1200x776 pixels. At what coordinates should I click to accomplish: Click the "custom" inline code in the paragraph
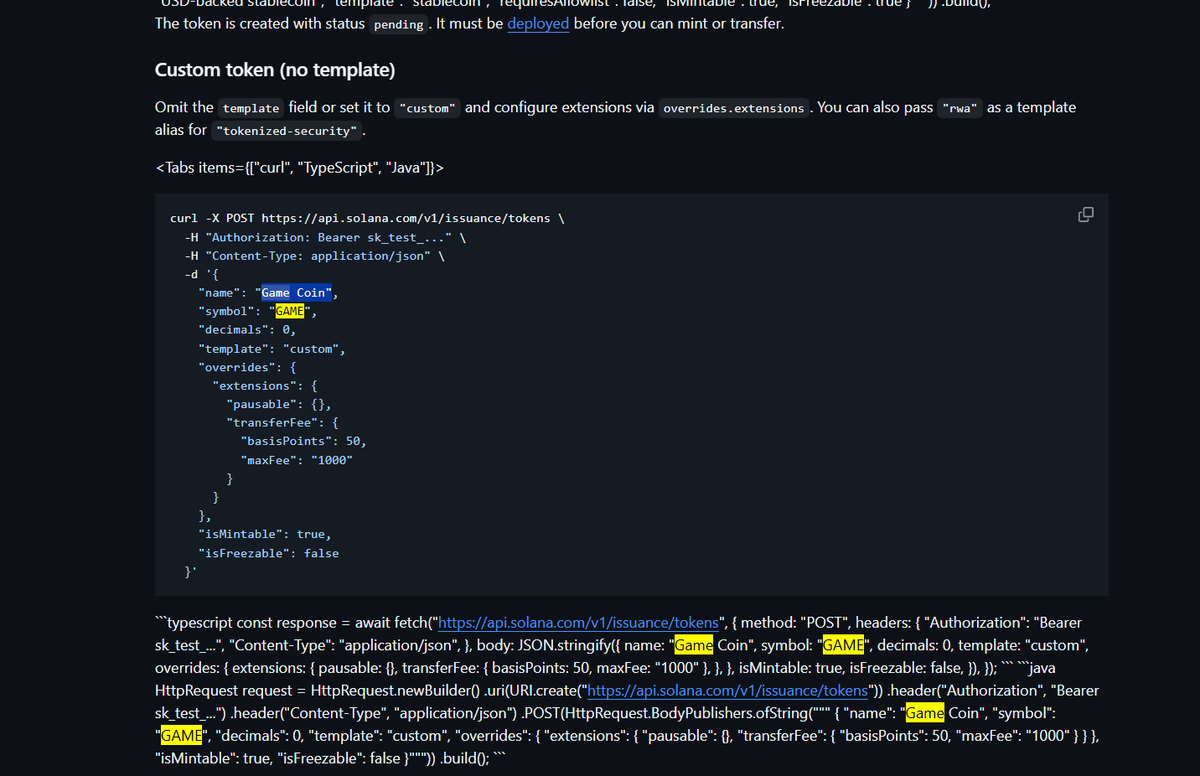(x=428, y=108)
